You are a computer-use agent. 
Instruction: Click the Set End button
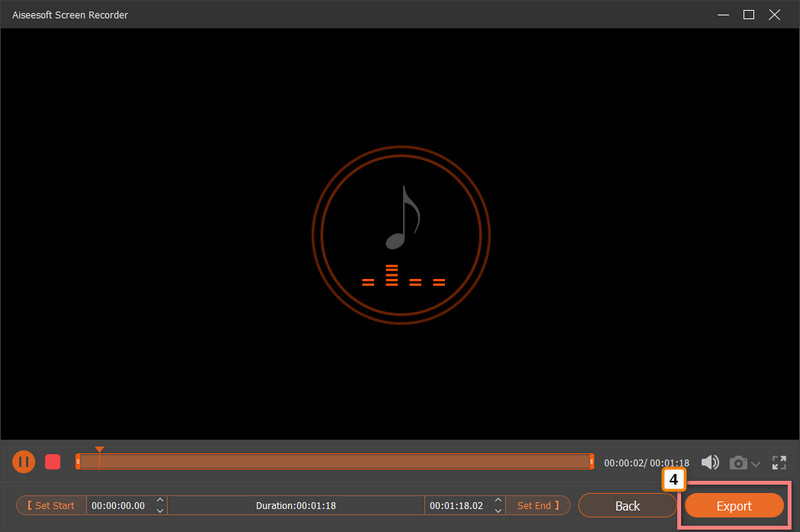pyautogui.click(x=538, y=505)
